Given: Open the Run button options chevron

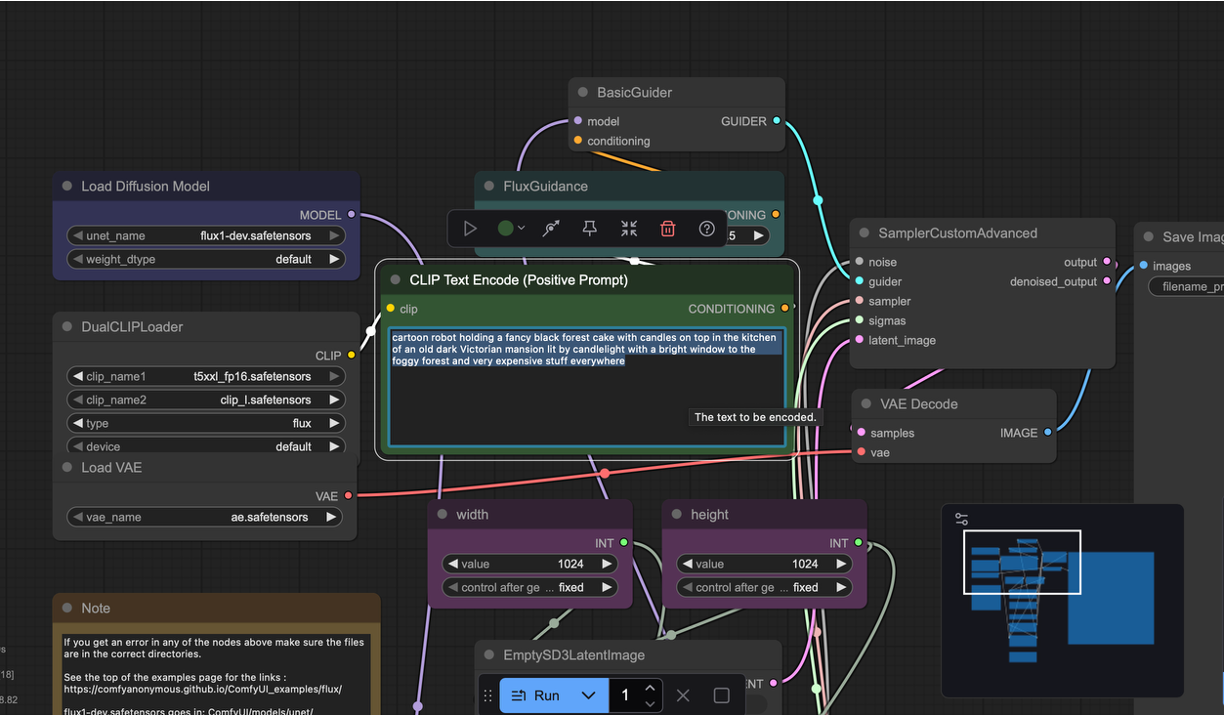Looking at the screenshot, I should pos(589,695).
